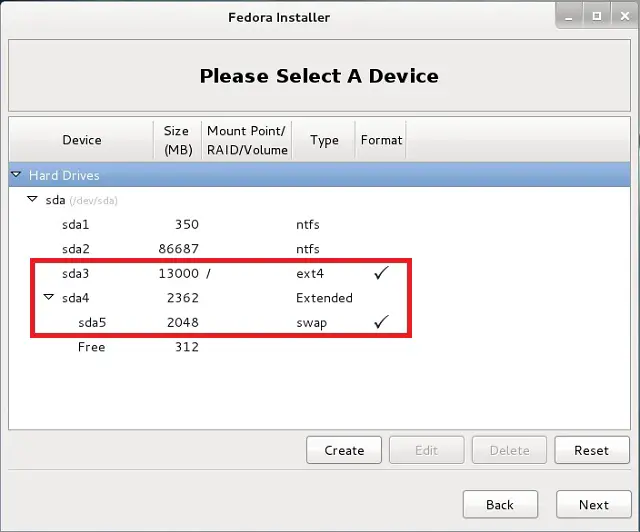Click the Format column header

[381, 140]
